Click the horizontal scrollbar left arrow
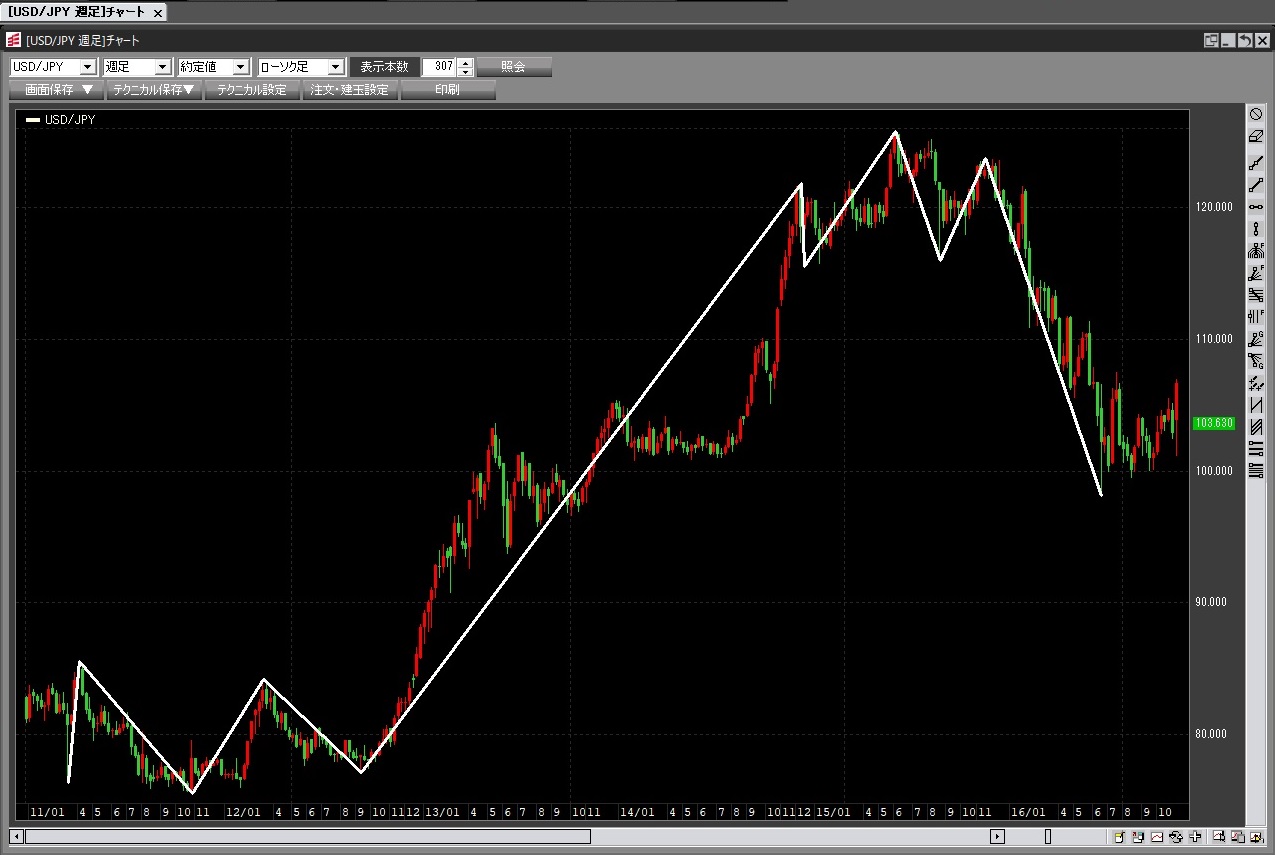 pyautogui.click(x=16, y=837)
